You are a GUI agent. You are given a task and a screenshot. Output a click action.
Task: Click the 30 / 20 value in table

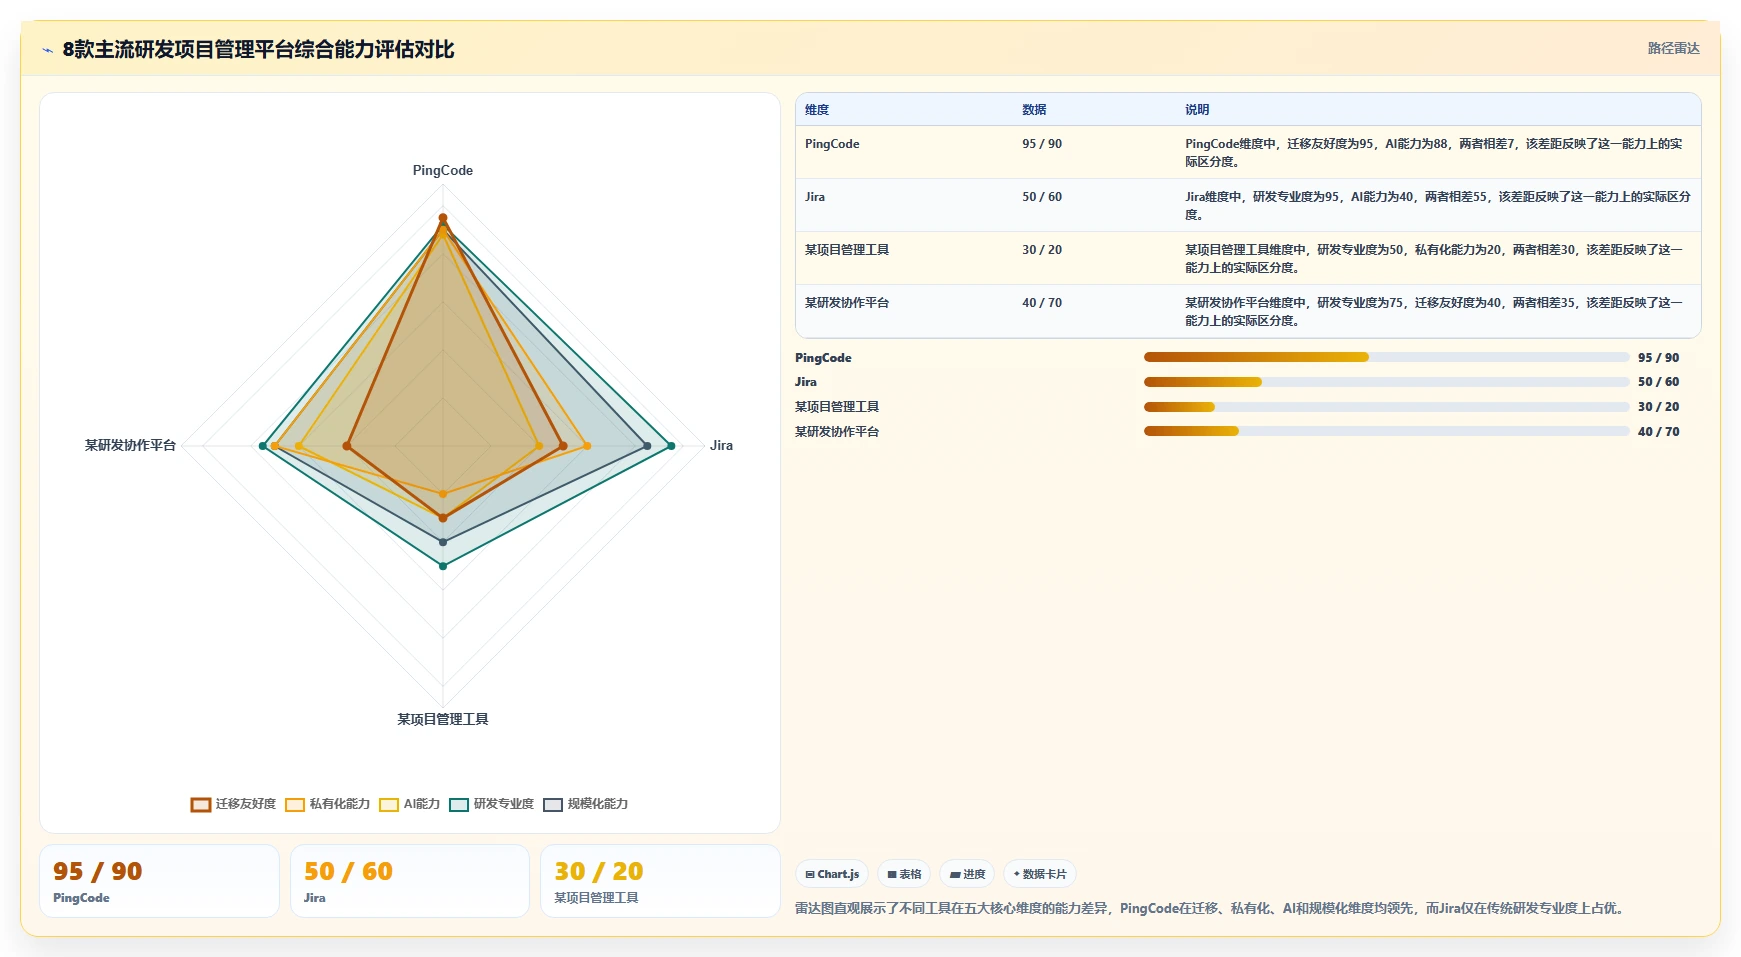[1042, 250]
